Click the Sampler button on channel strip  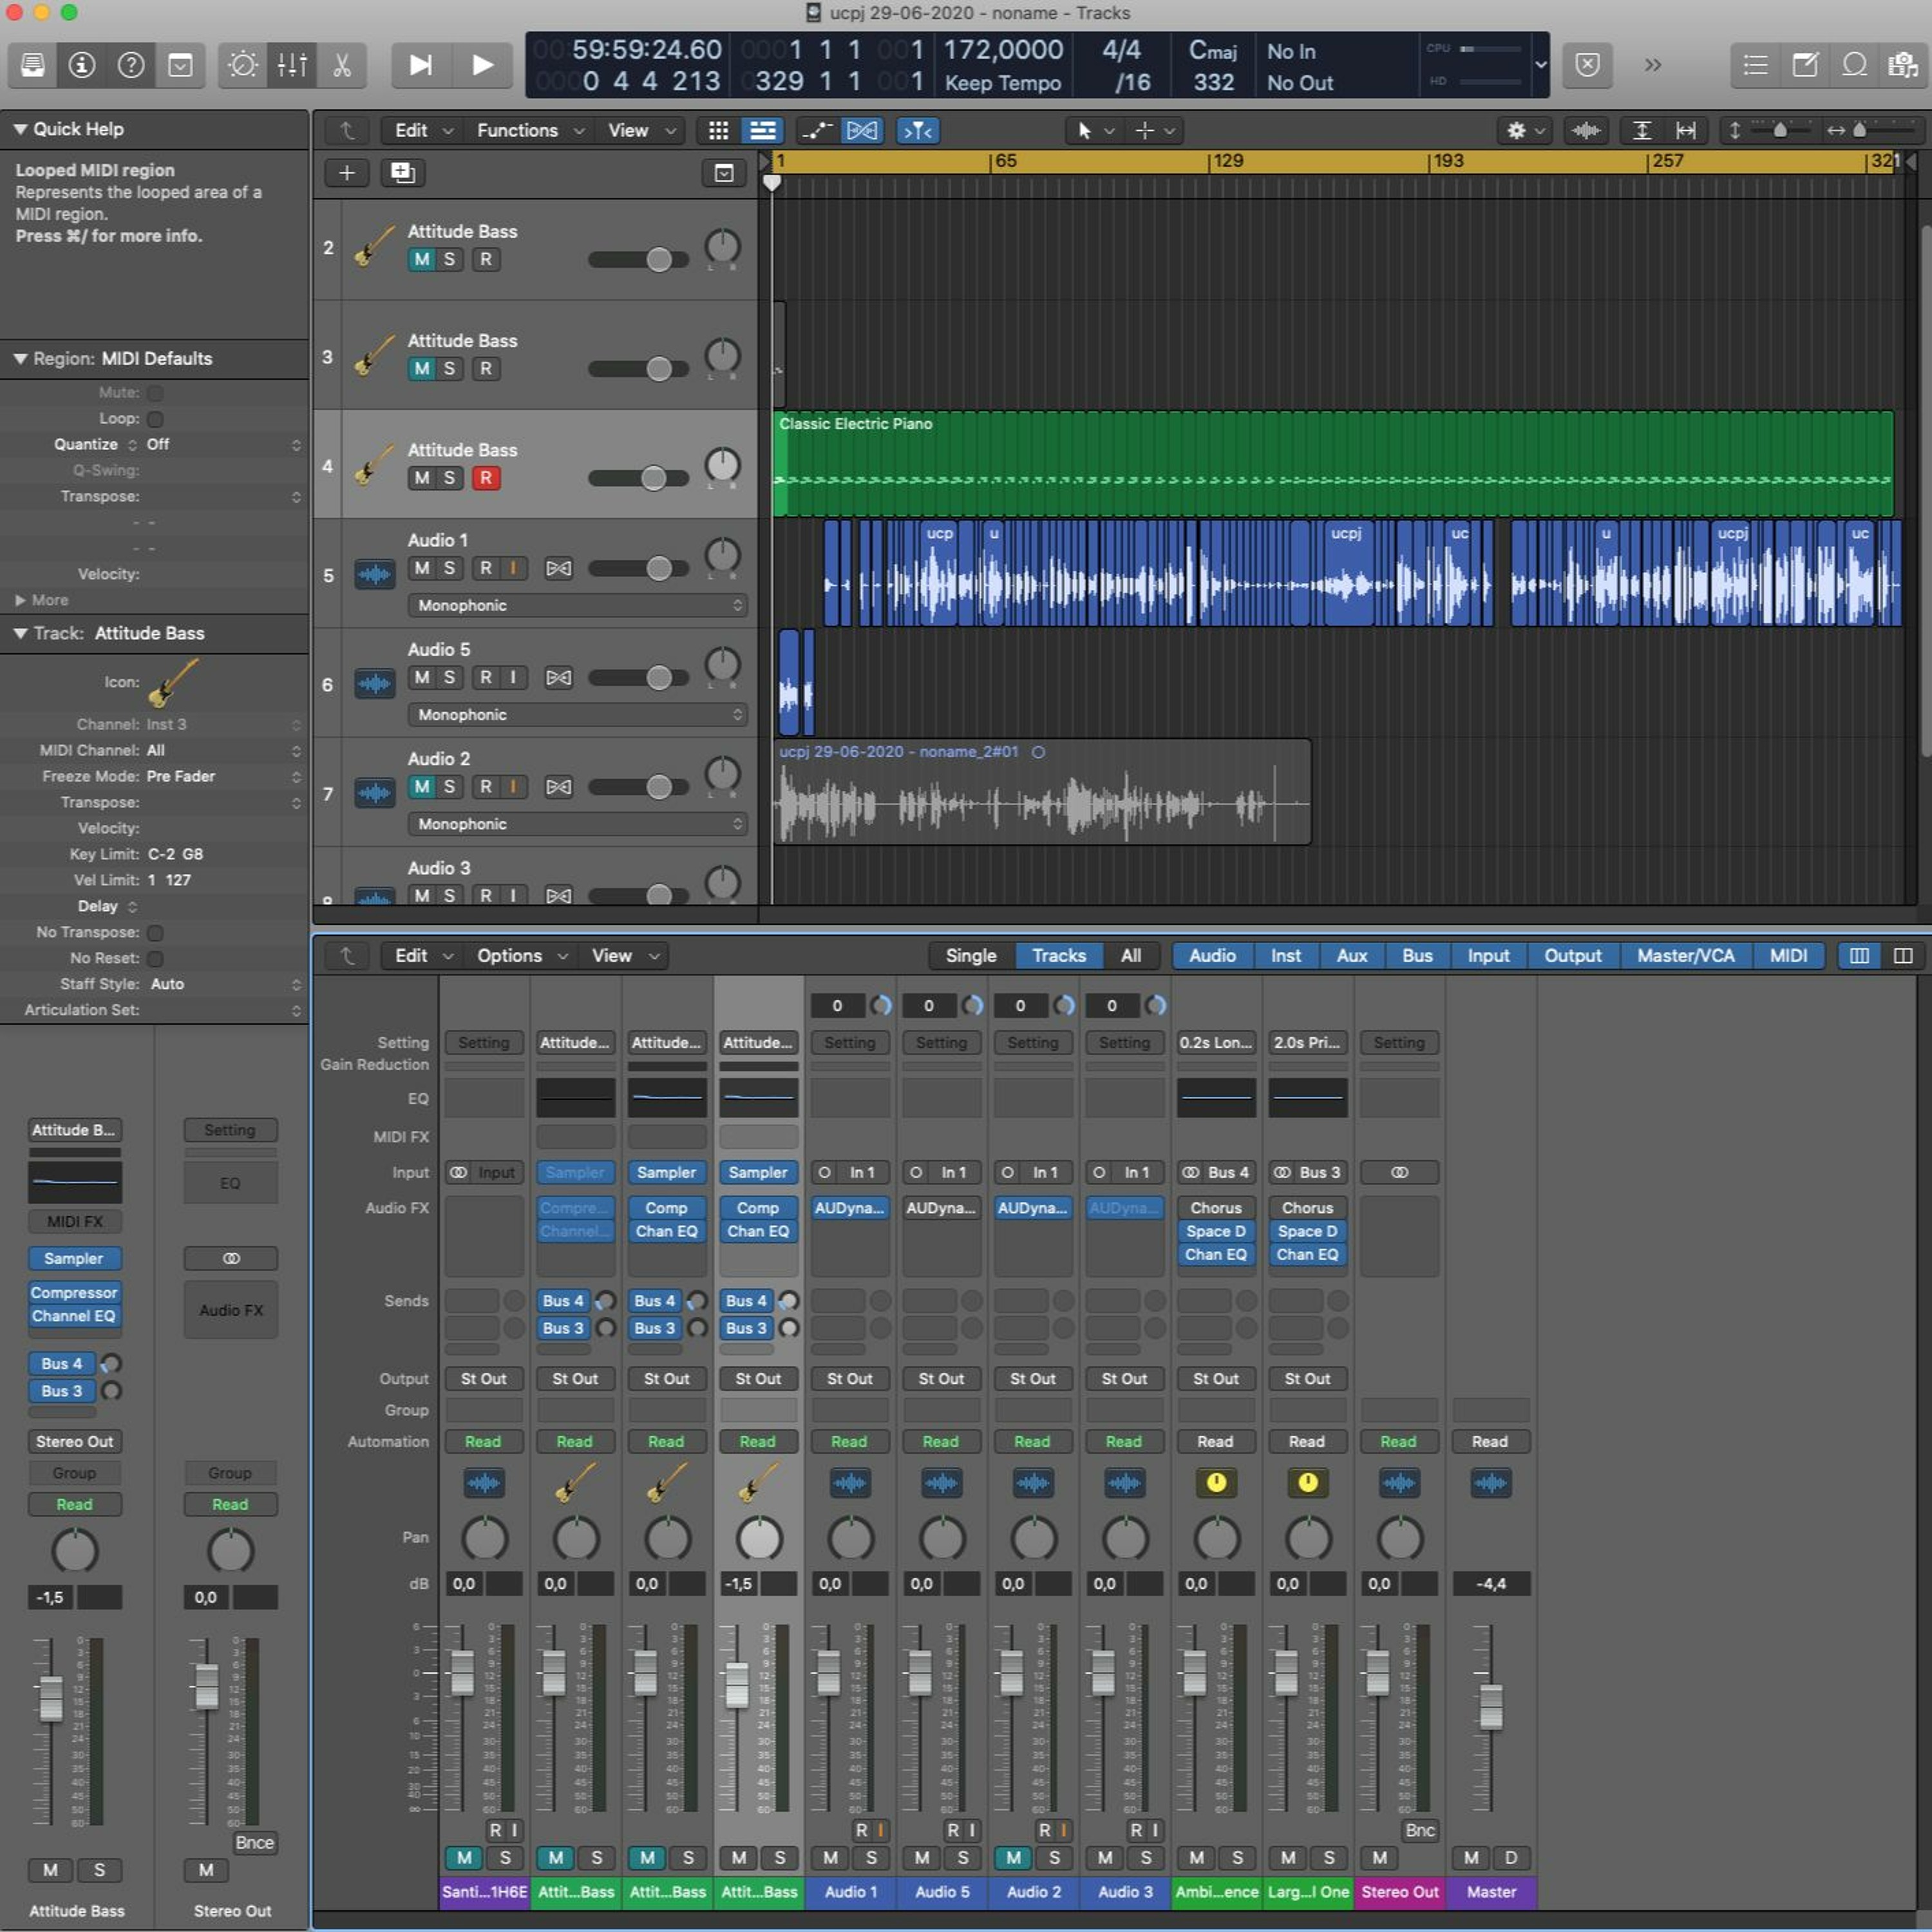click(x=74, y=1258)
